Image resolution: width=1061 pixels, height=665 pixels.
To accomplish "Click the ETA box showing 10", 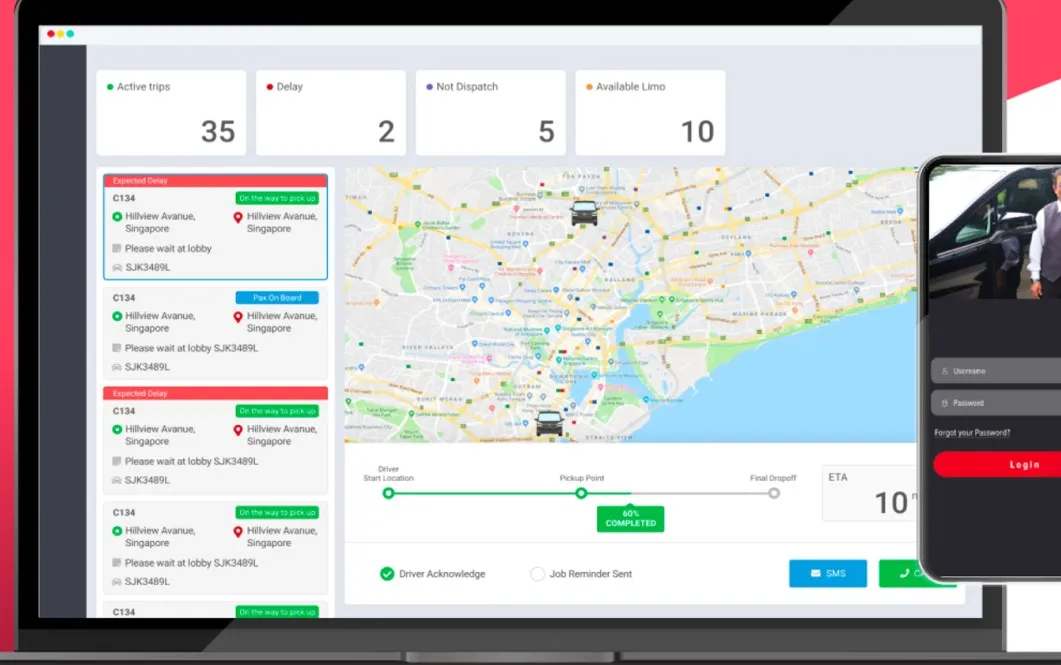I will 870,493.
